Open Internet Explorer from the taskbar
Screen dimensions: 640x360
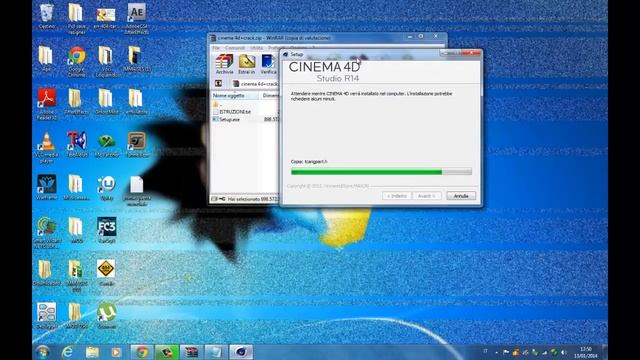coord(67,352)
